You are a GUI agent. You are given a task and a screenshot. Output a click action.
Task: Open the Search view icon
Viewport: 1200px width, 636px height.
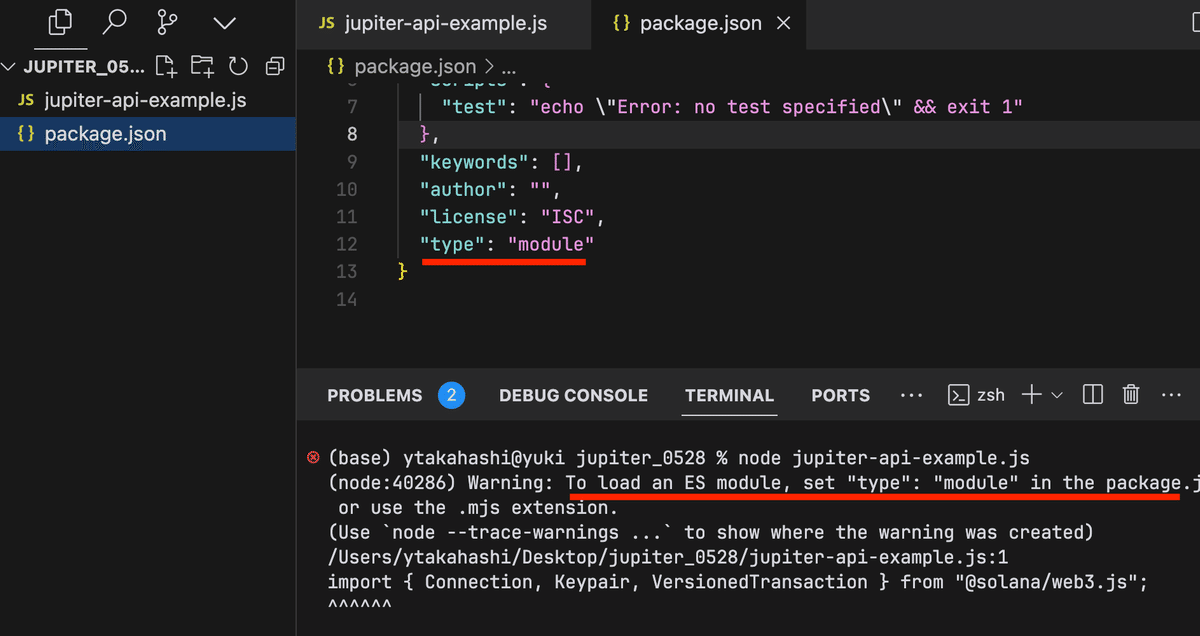(116, 21)
